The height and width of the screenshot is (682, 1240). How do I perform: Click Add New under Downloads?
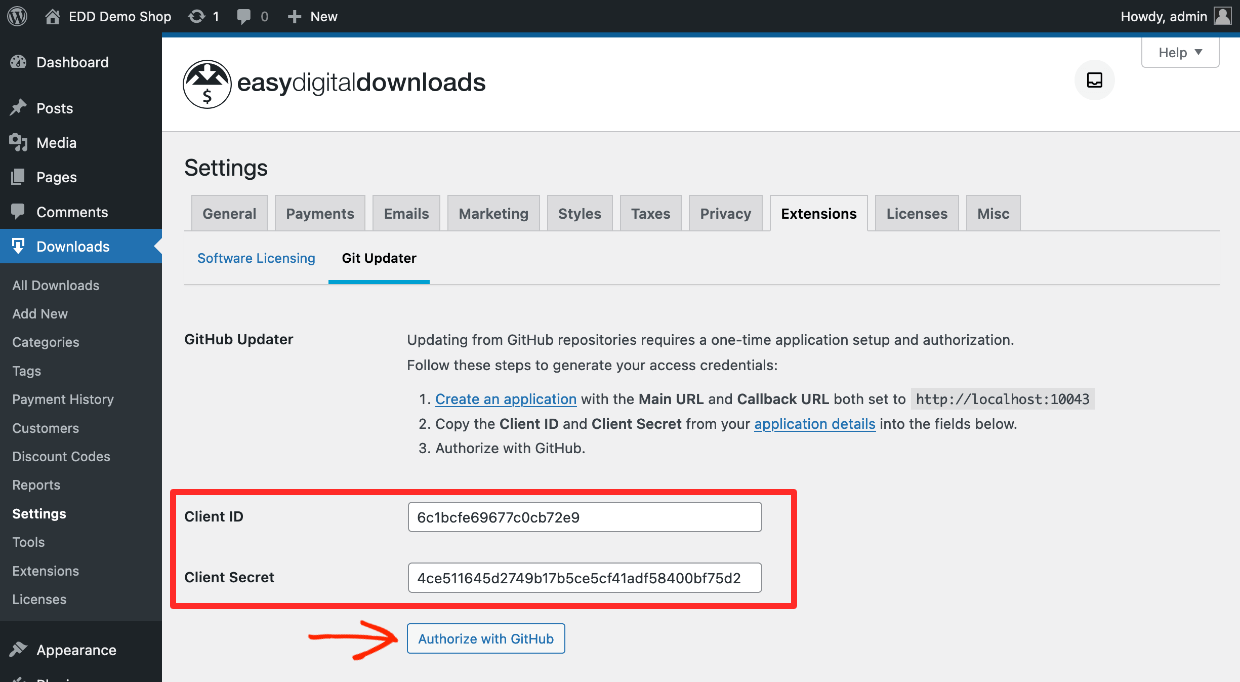point(40,314)
